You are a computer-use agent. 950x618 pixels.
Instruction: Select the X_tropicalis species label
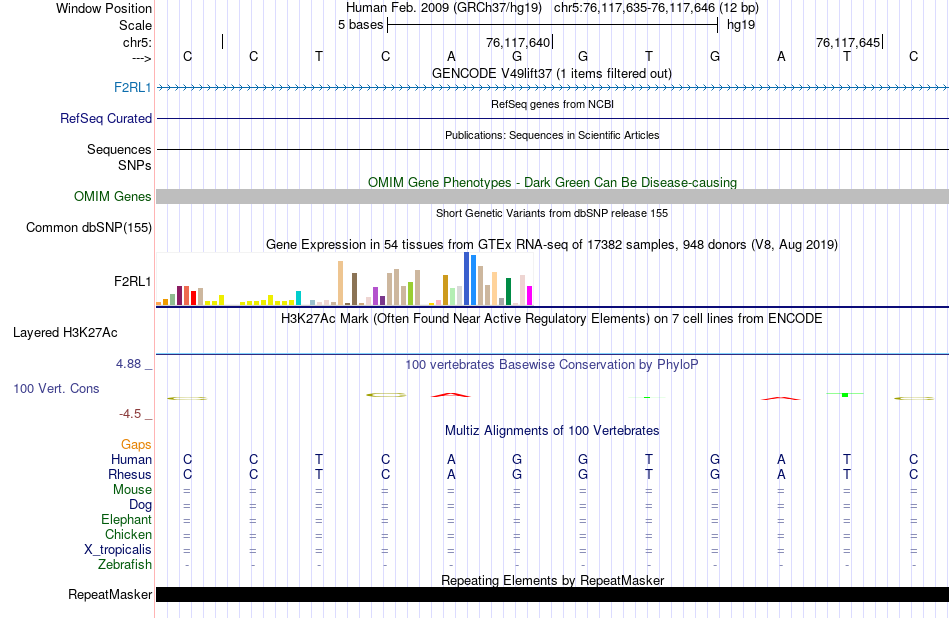pyautogui.click(x=118, y=550)
